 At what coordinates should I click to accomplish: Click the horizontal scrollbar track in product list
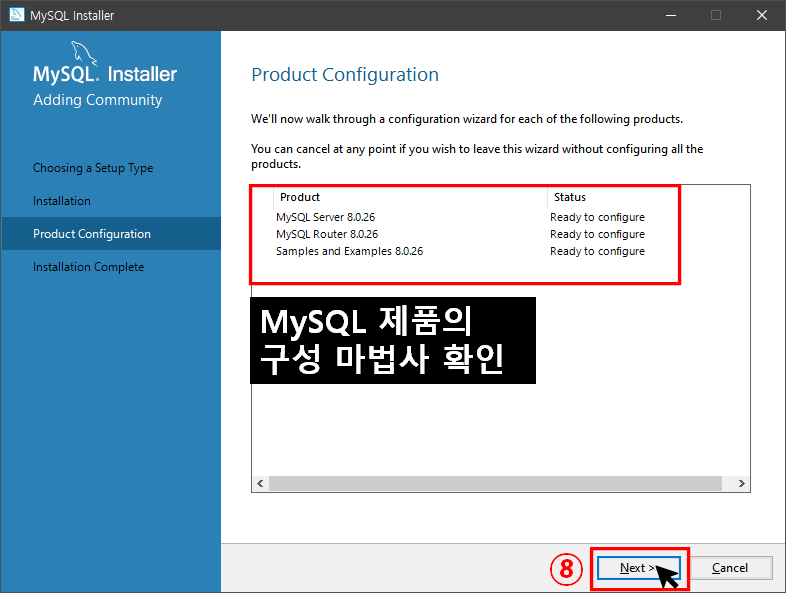coord(495,483)
